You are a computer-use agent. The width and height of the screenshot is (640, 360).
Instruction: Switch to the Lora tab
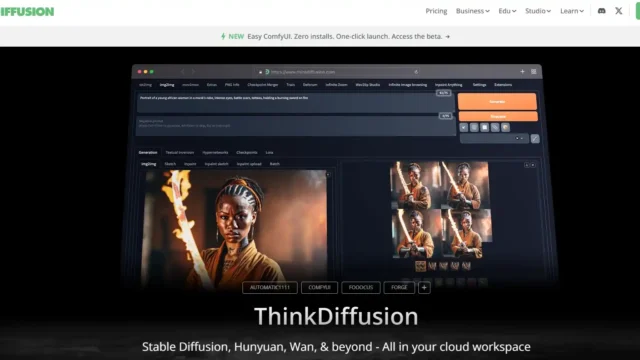pos(269,153)
